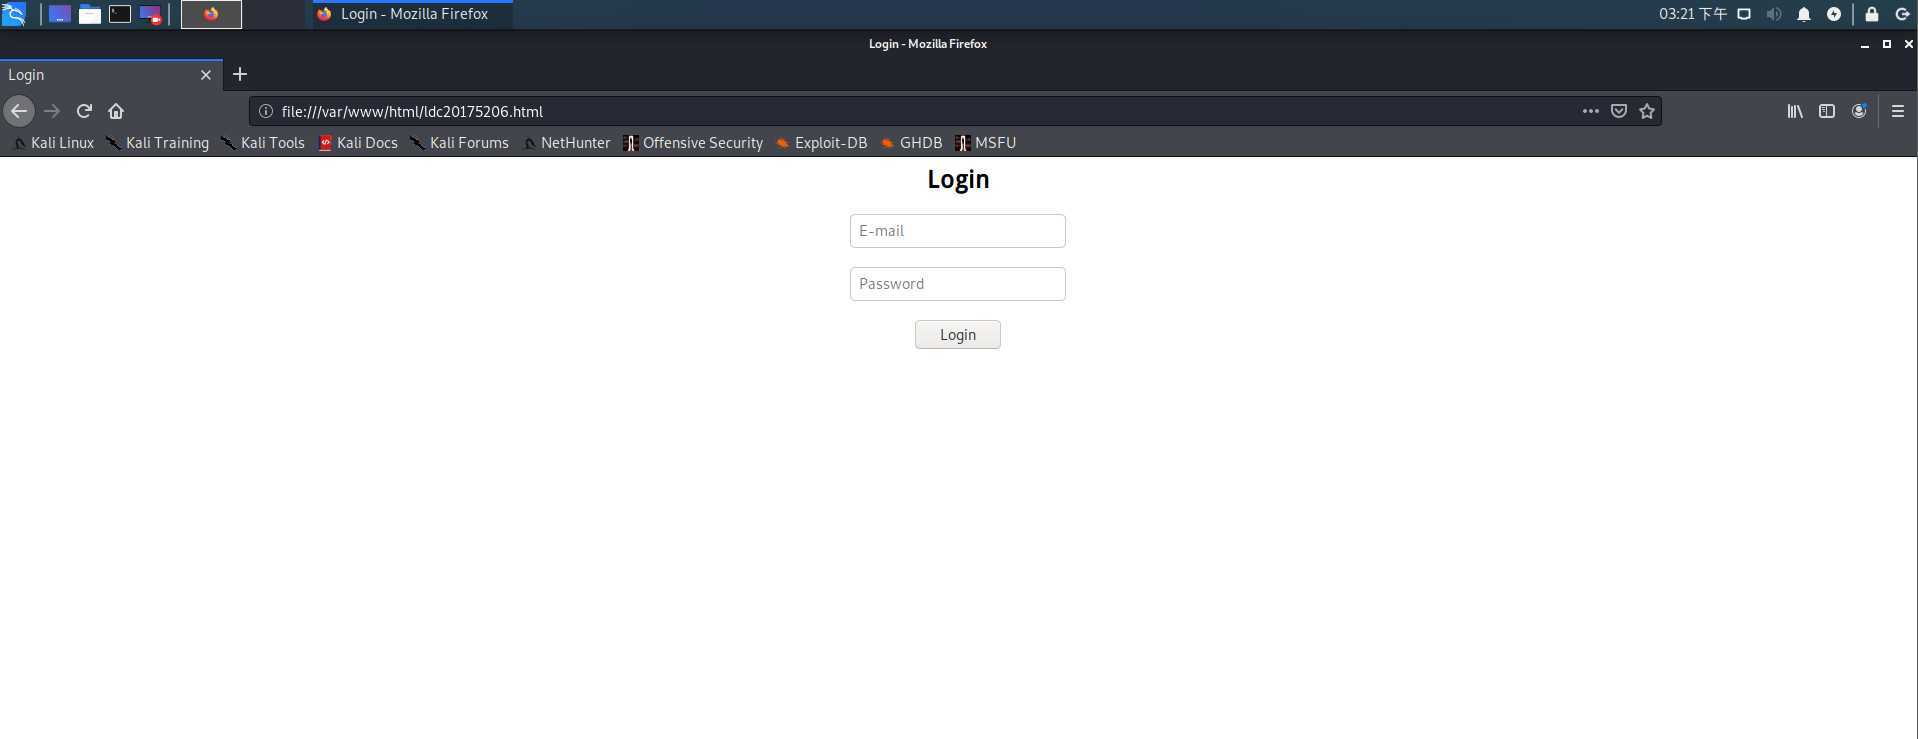
Task: Click the logout icon in panel
Action: (x=1903, y=14)
